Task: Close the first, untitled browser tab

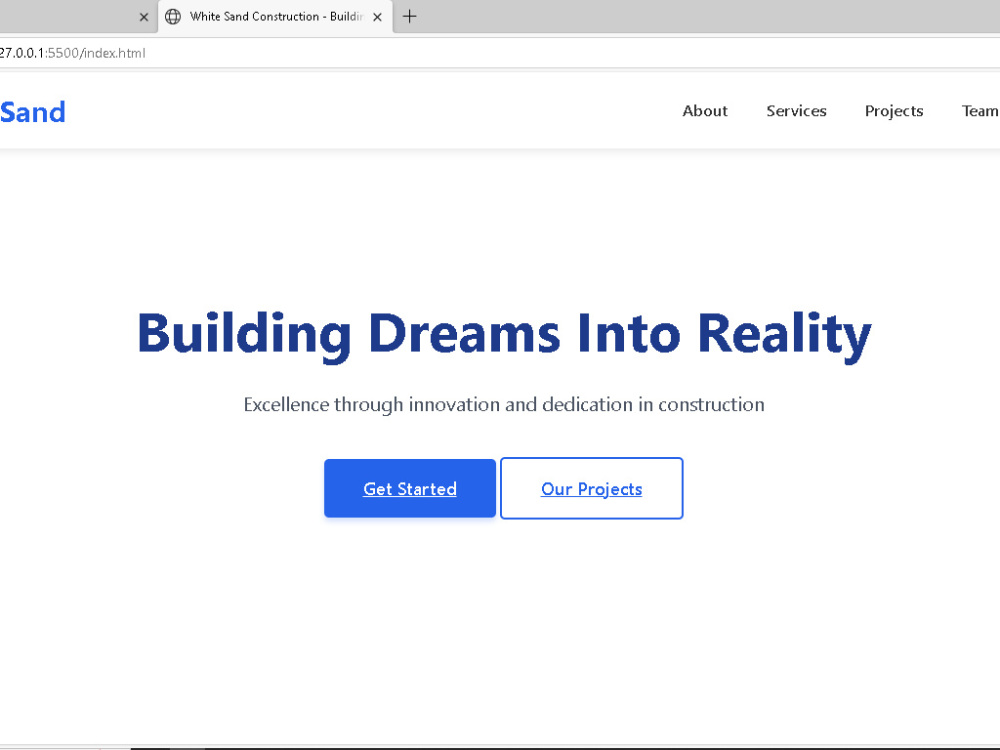Action: [143, 17]
